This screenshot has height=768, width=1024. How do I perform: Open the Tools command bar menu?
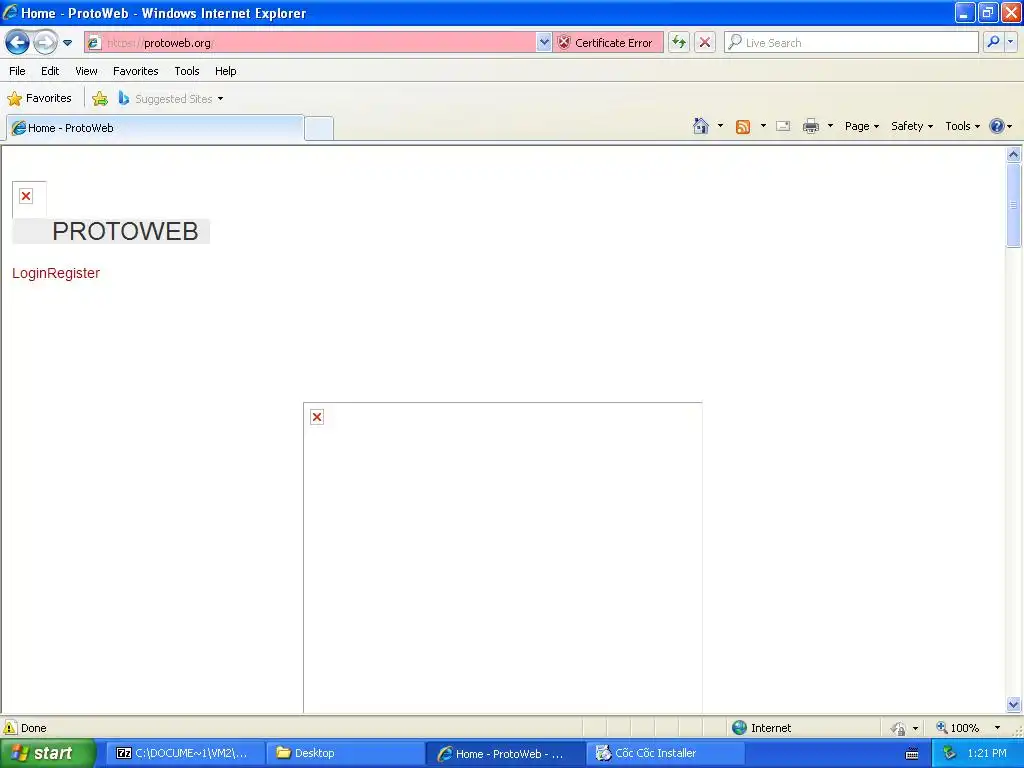click(963, 126)
